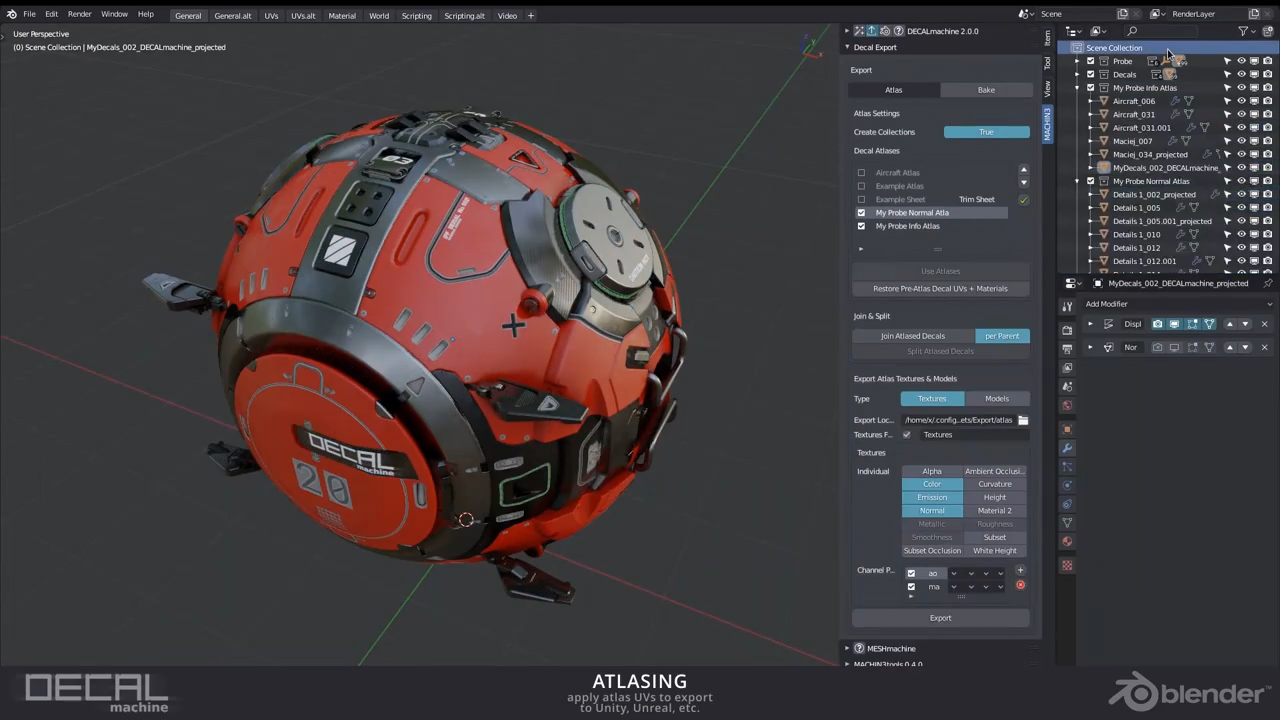Viewport: 1280px width, 720px height.
Task: Collapse My Probe Info Atlas collection
Action: (1078, 88)
